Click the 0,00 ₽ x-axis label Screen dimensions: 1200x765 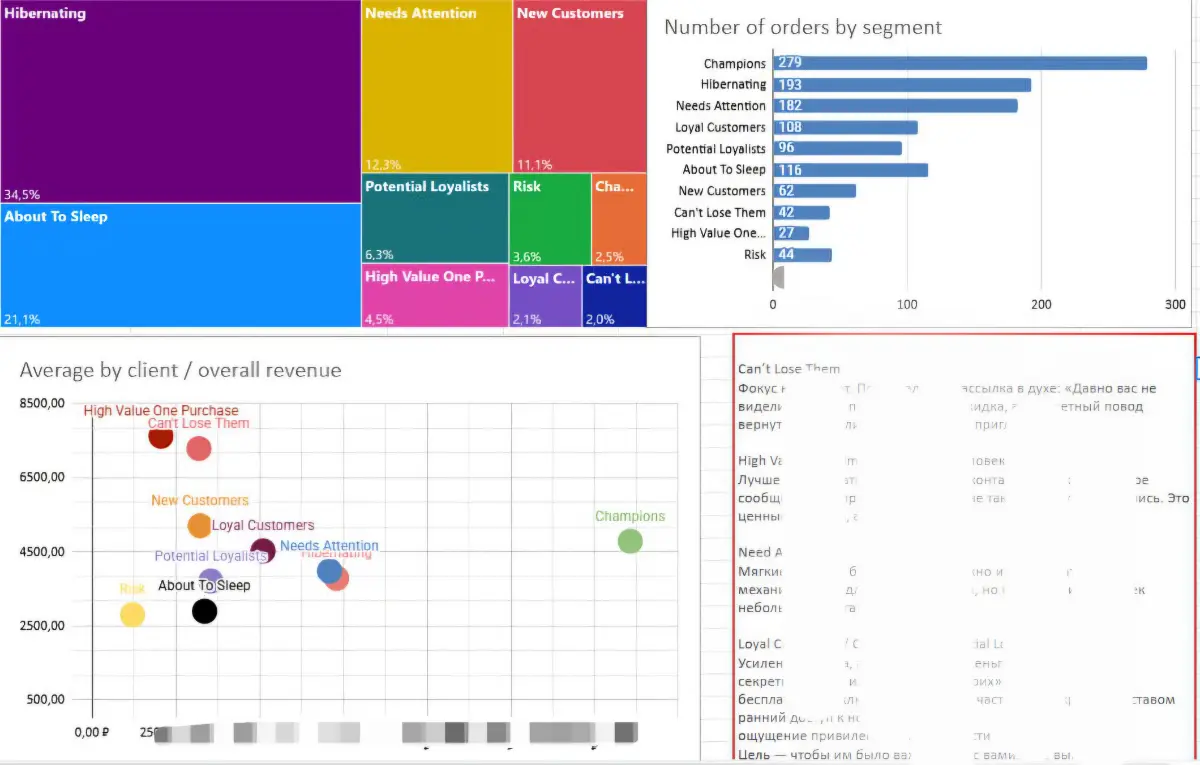click(x=92, y=733)
